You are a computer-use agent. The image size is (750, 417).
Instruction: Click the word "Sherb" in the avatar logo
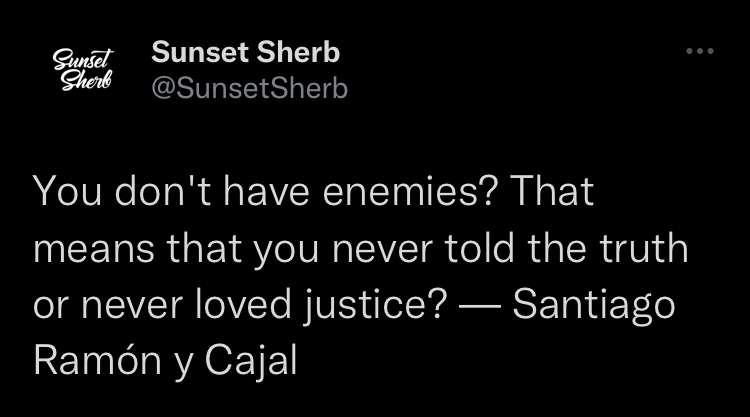click(87, 80)
